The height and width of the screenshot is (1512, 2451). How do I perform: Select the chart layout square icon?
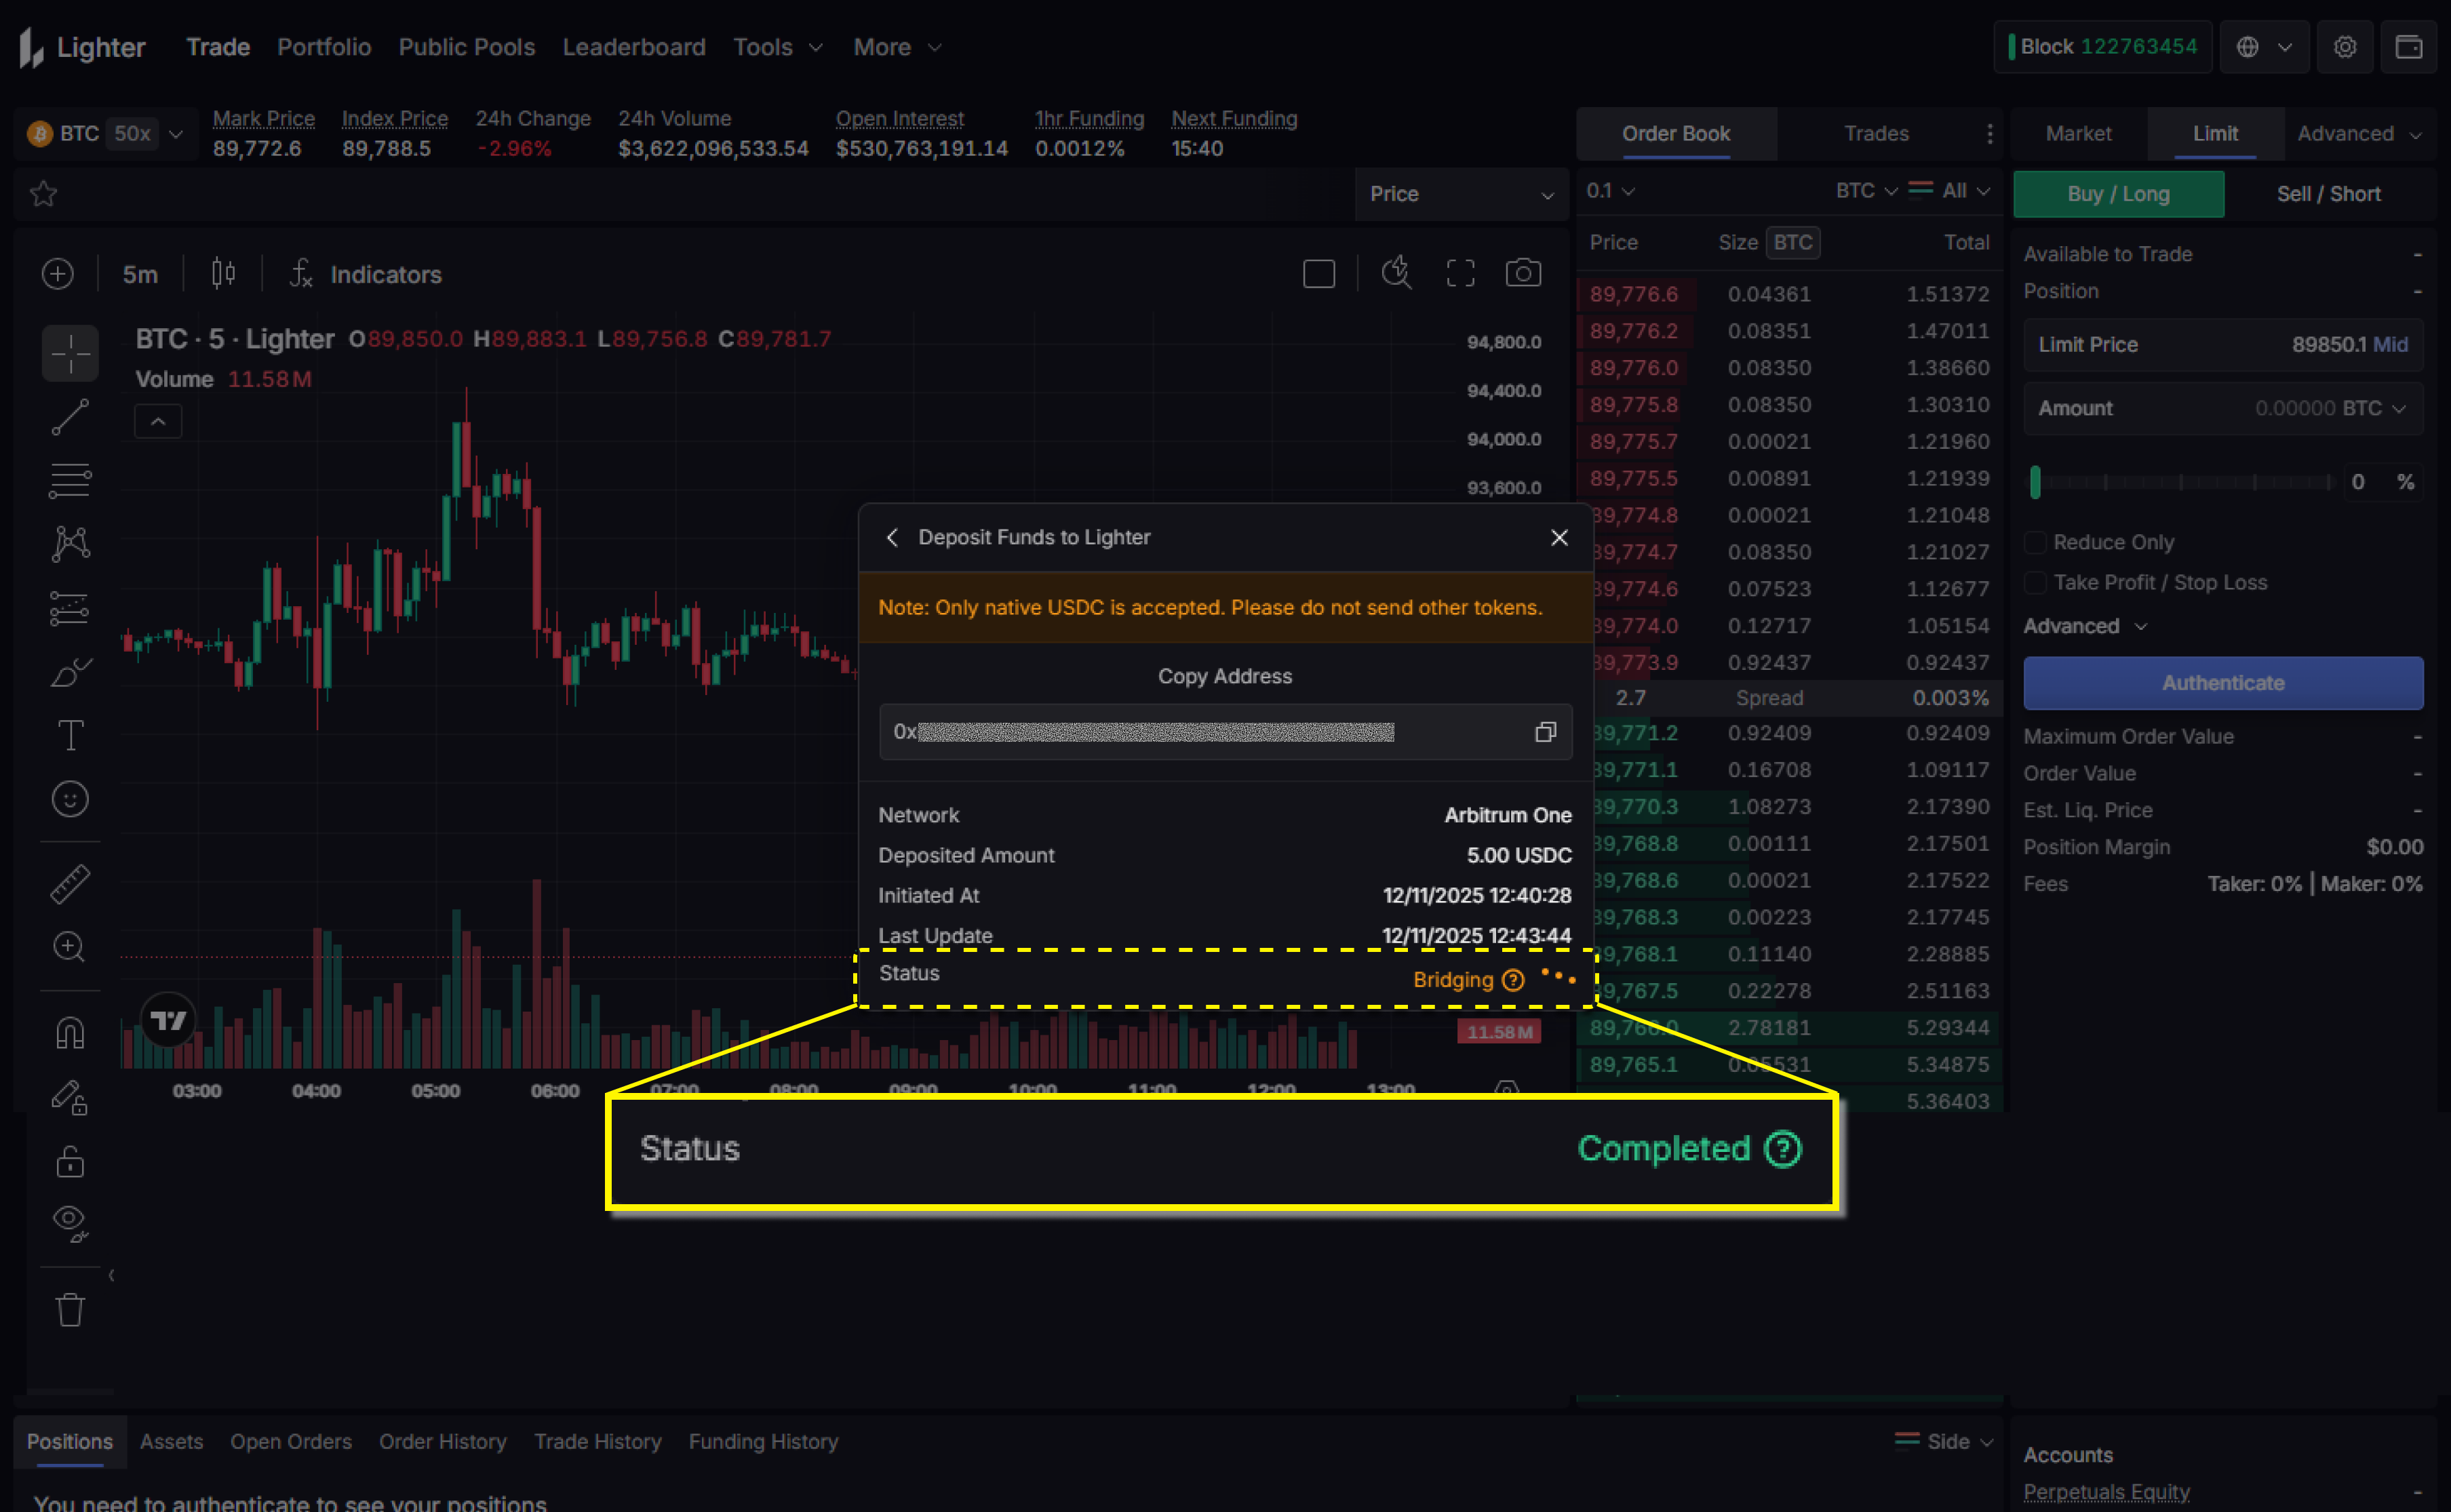(x=1319, y=274)
